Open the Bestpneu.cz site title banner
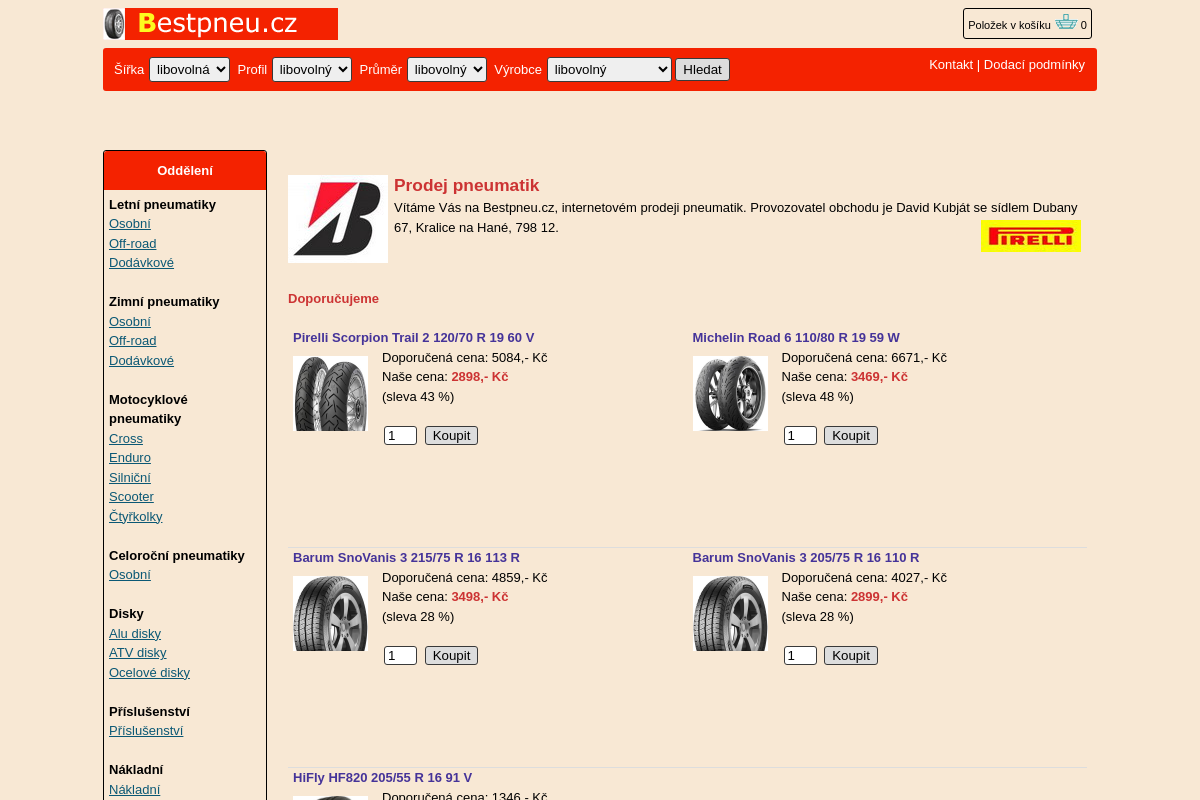Viewport: 1200px width, 800px height. [x=231, y=24]
